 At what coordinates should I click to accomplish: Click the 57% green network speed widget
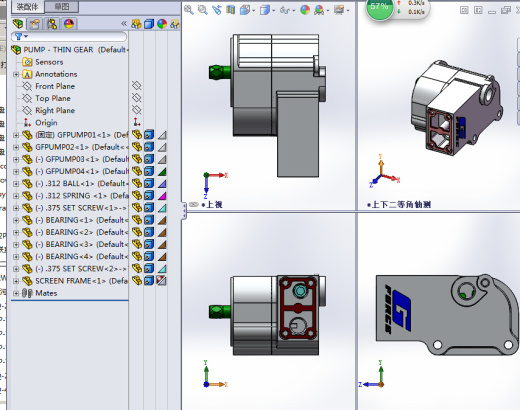379,8
